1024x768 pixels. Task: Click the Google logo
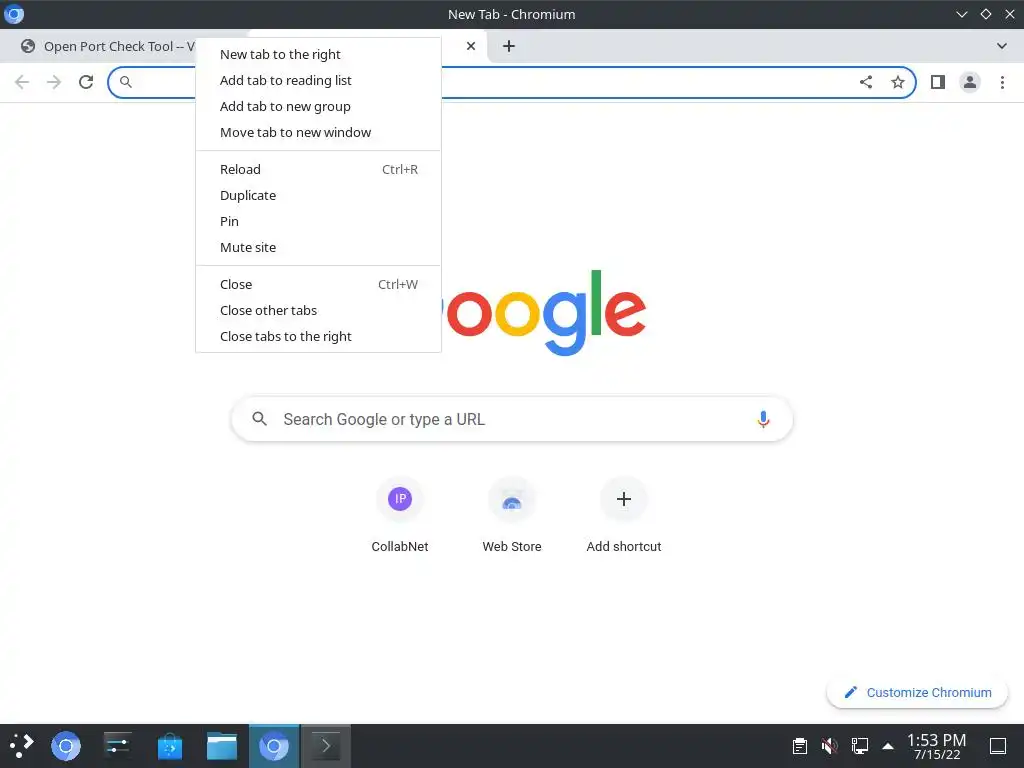pos(545,312)
